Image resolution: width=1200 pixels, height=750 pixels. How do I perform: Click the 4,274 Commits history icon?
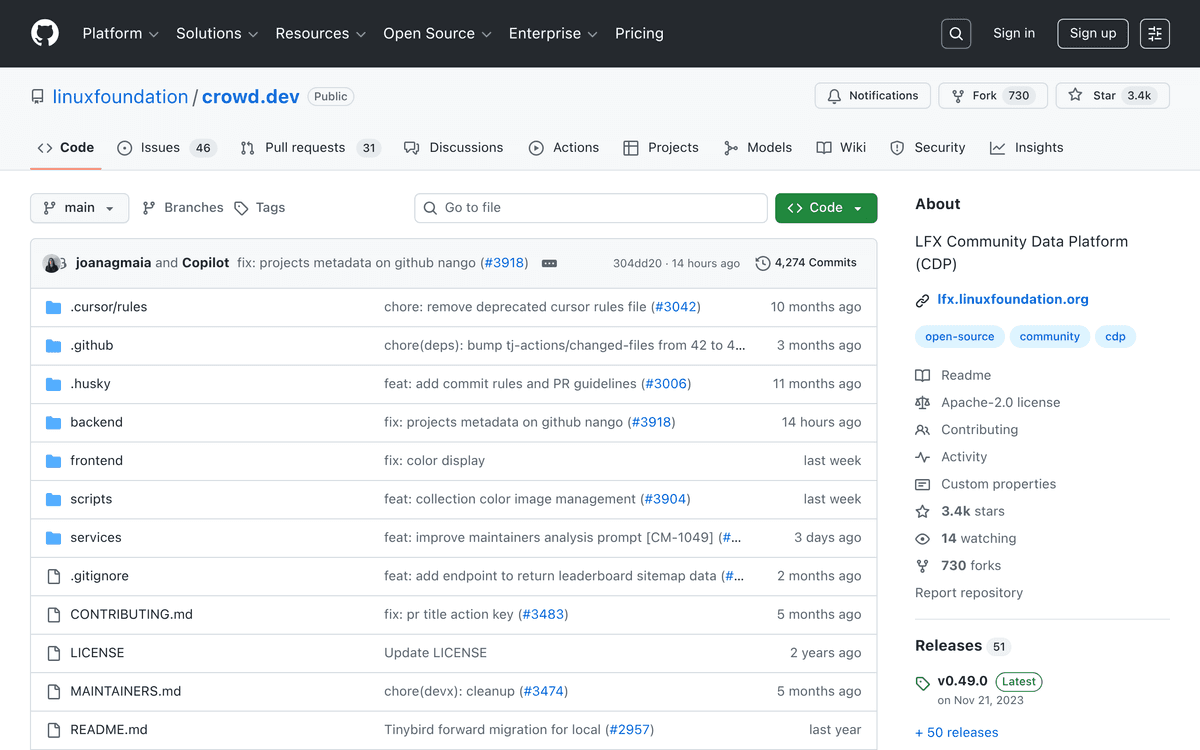pos(763,263)
